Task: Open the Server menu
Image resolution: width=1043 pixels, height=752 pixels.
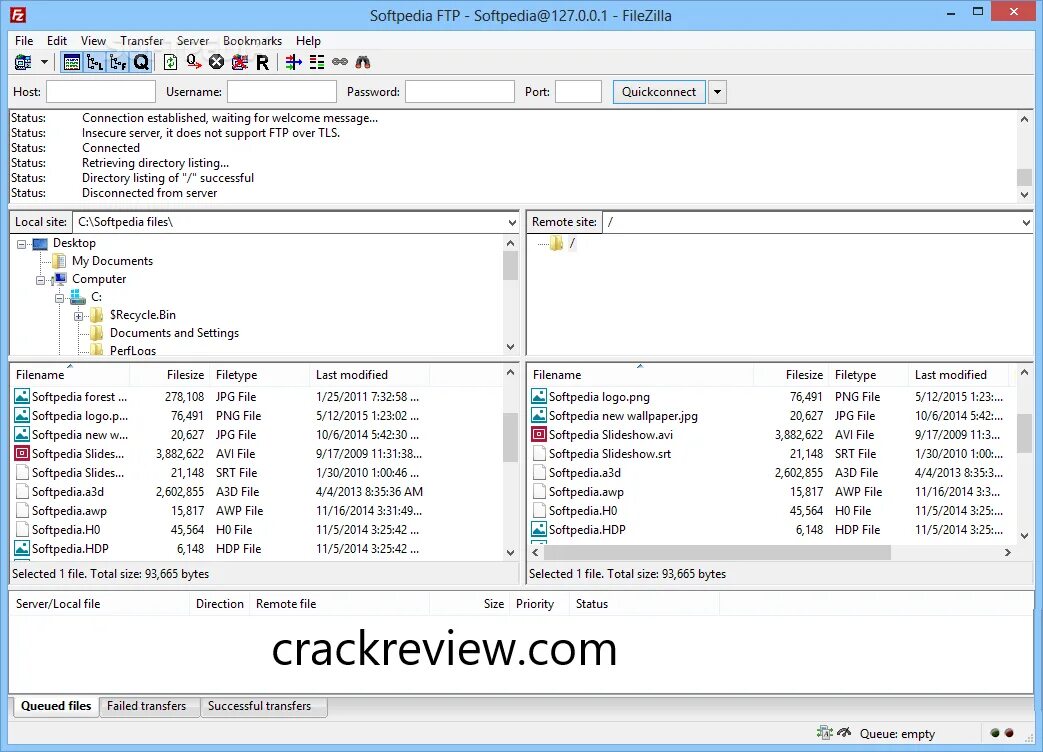Action: coord(193,41)
